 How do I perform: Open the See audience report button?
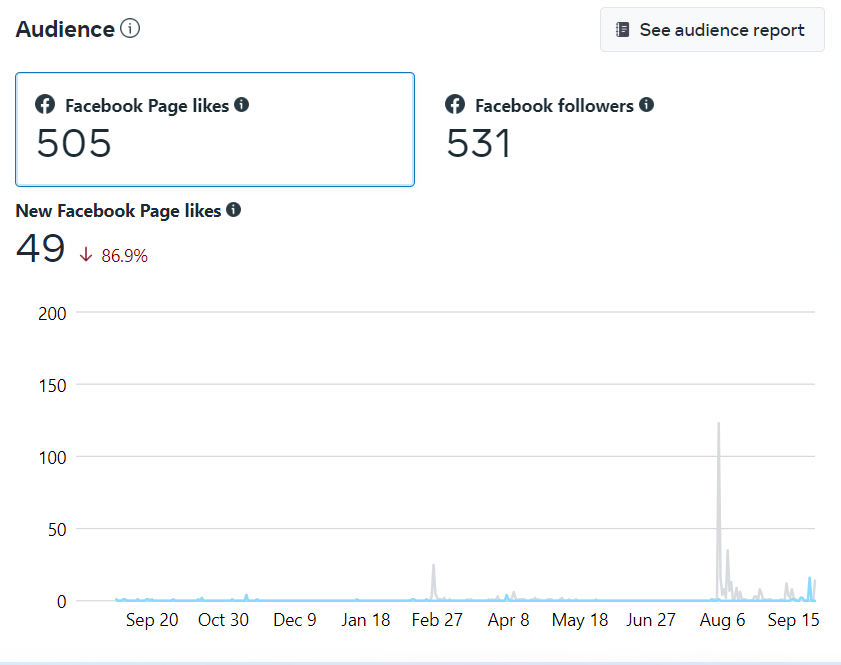click(x=712, y=30)
